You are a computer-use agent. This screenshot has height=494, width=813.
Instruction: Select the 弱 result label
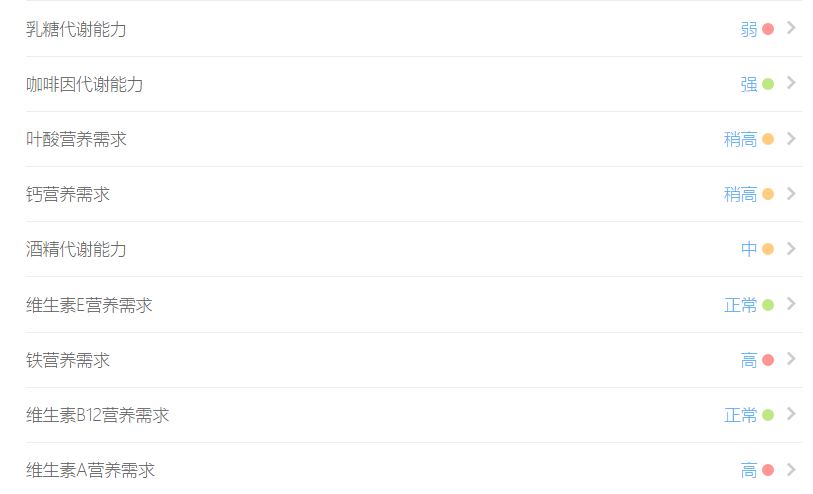[x=749, y=29]
